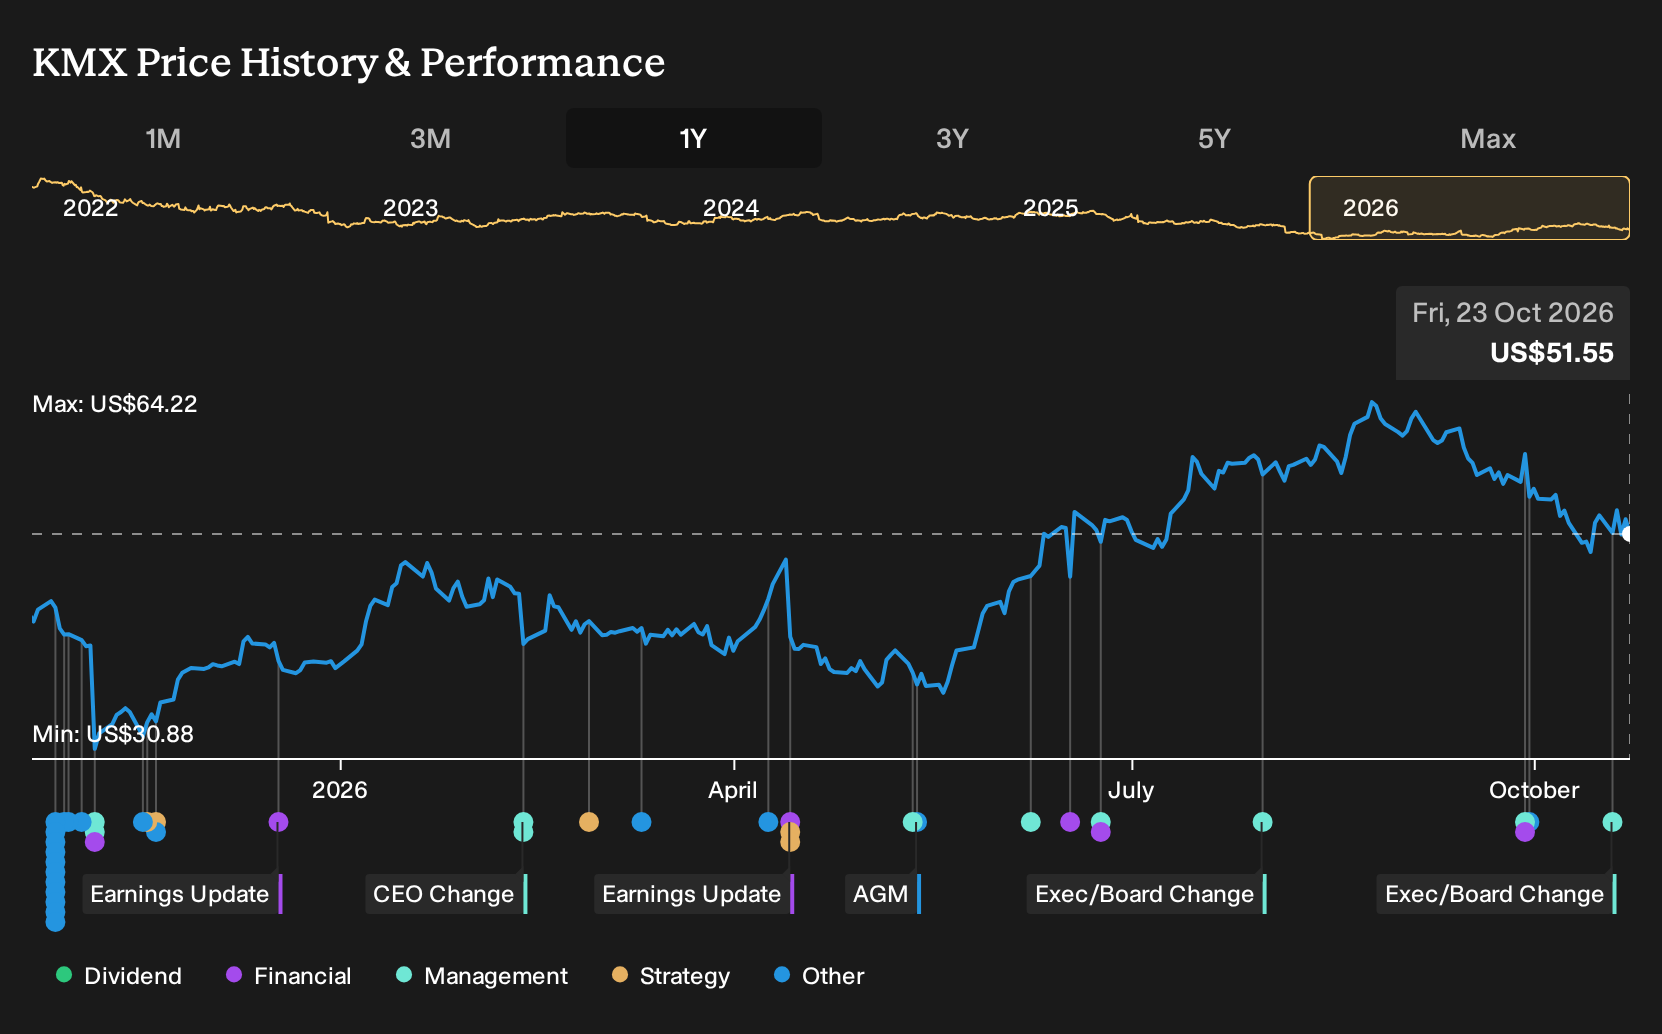Jump to 2022 in the overview timeline
The image size is (1662, 1034).
click(90, 208)
